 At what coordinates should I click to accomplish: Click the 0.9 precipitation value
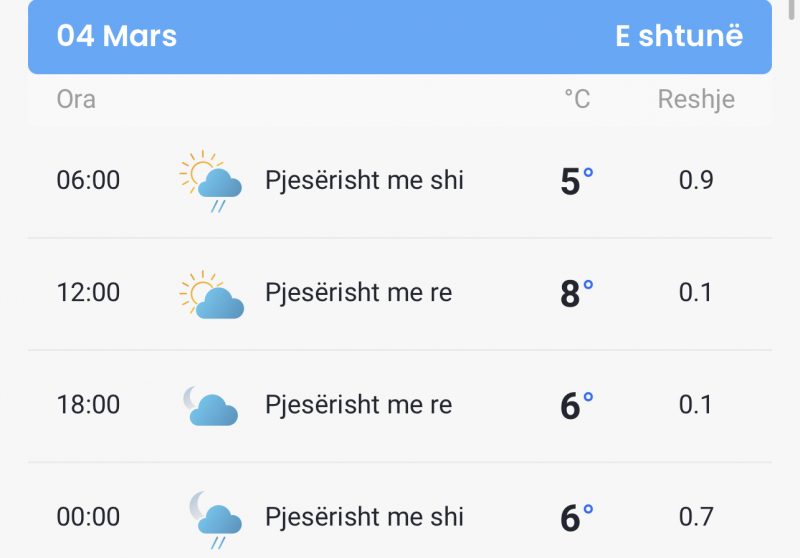(x=696, y=180)
